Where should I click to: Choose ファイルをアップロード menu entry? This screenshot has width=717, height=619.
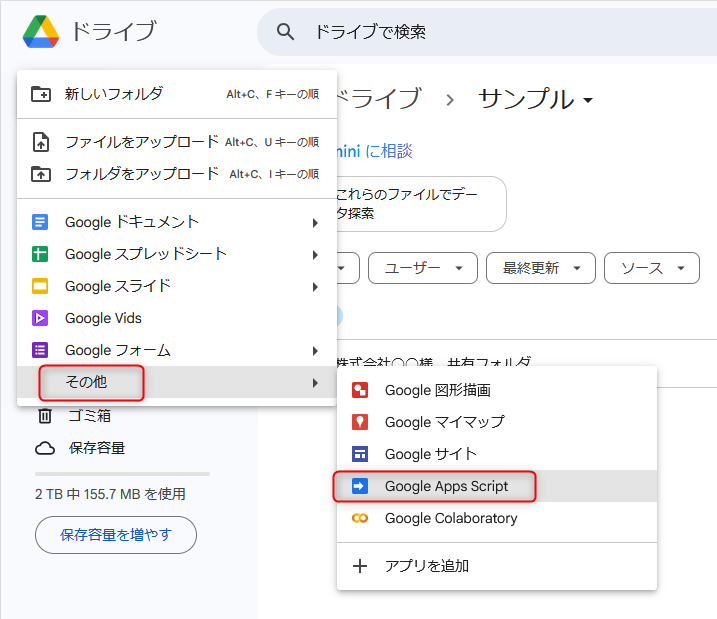click(140, 142)
